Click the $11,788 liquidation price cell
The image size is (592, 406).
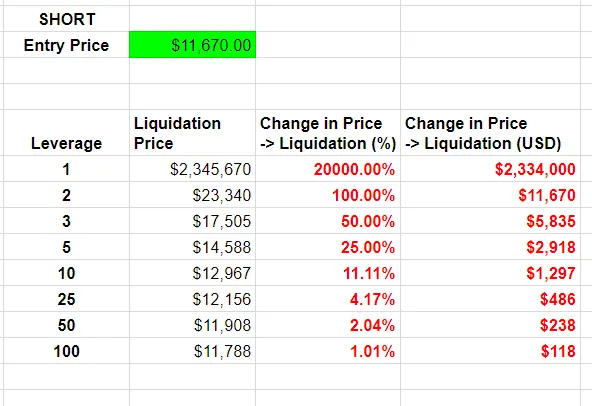click(x=193, y=351)
